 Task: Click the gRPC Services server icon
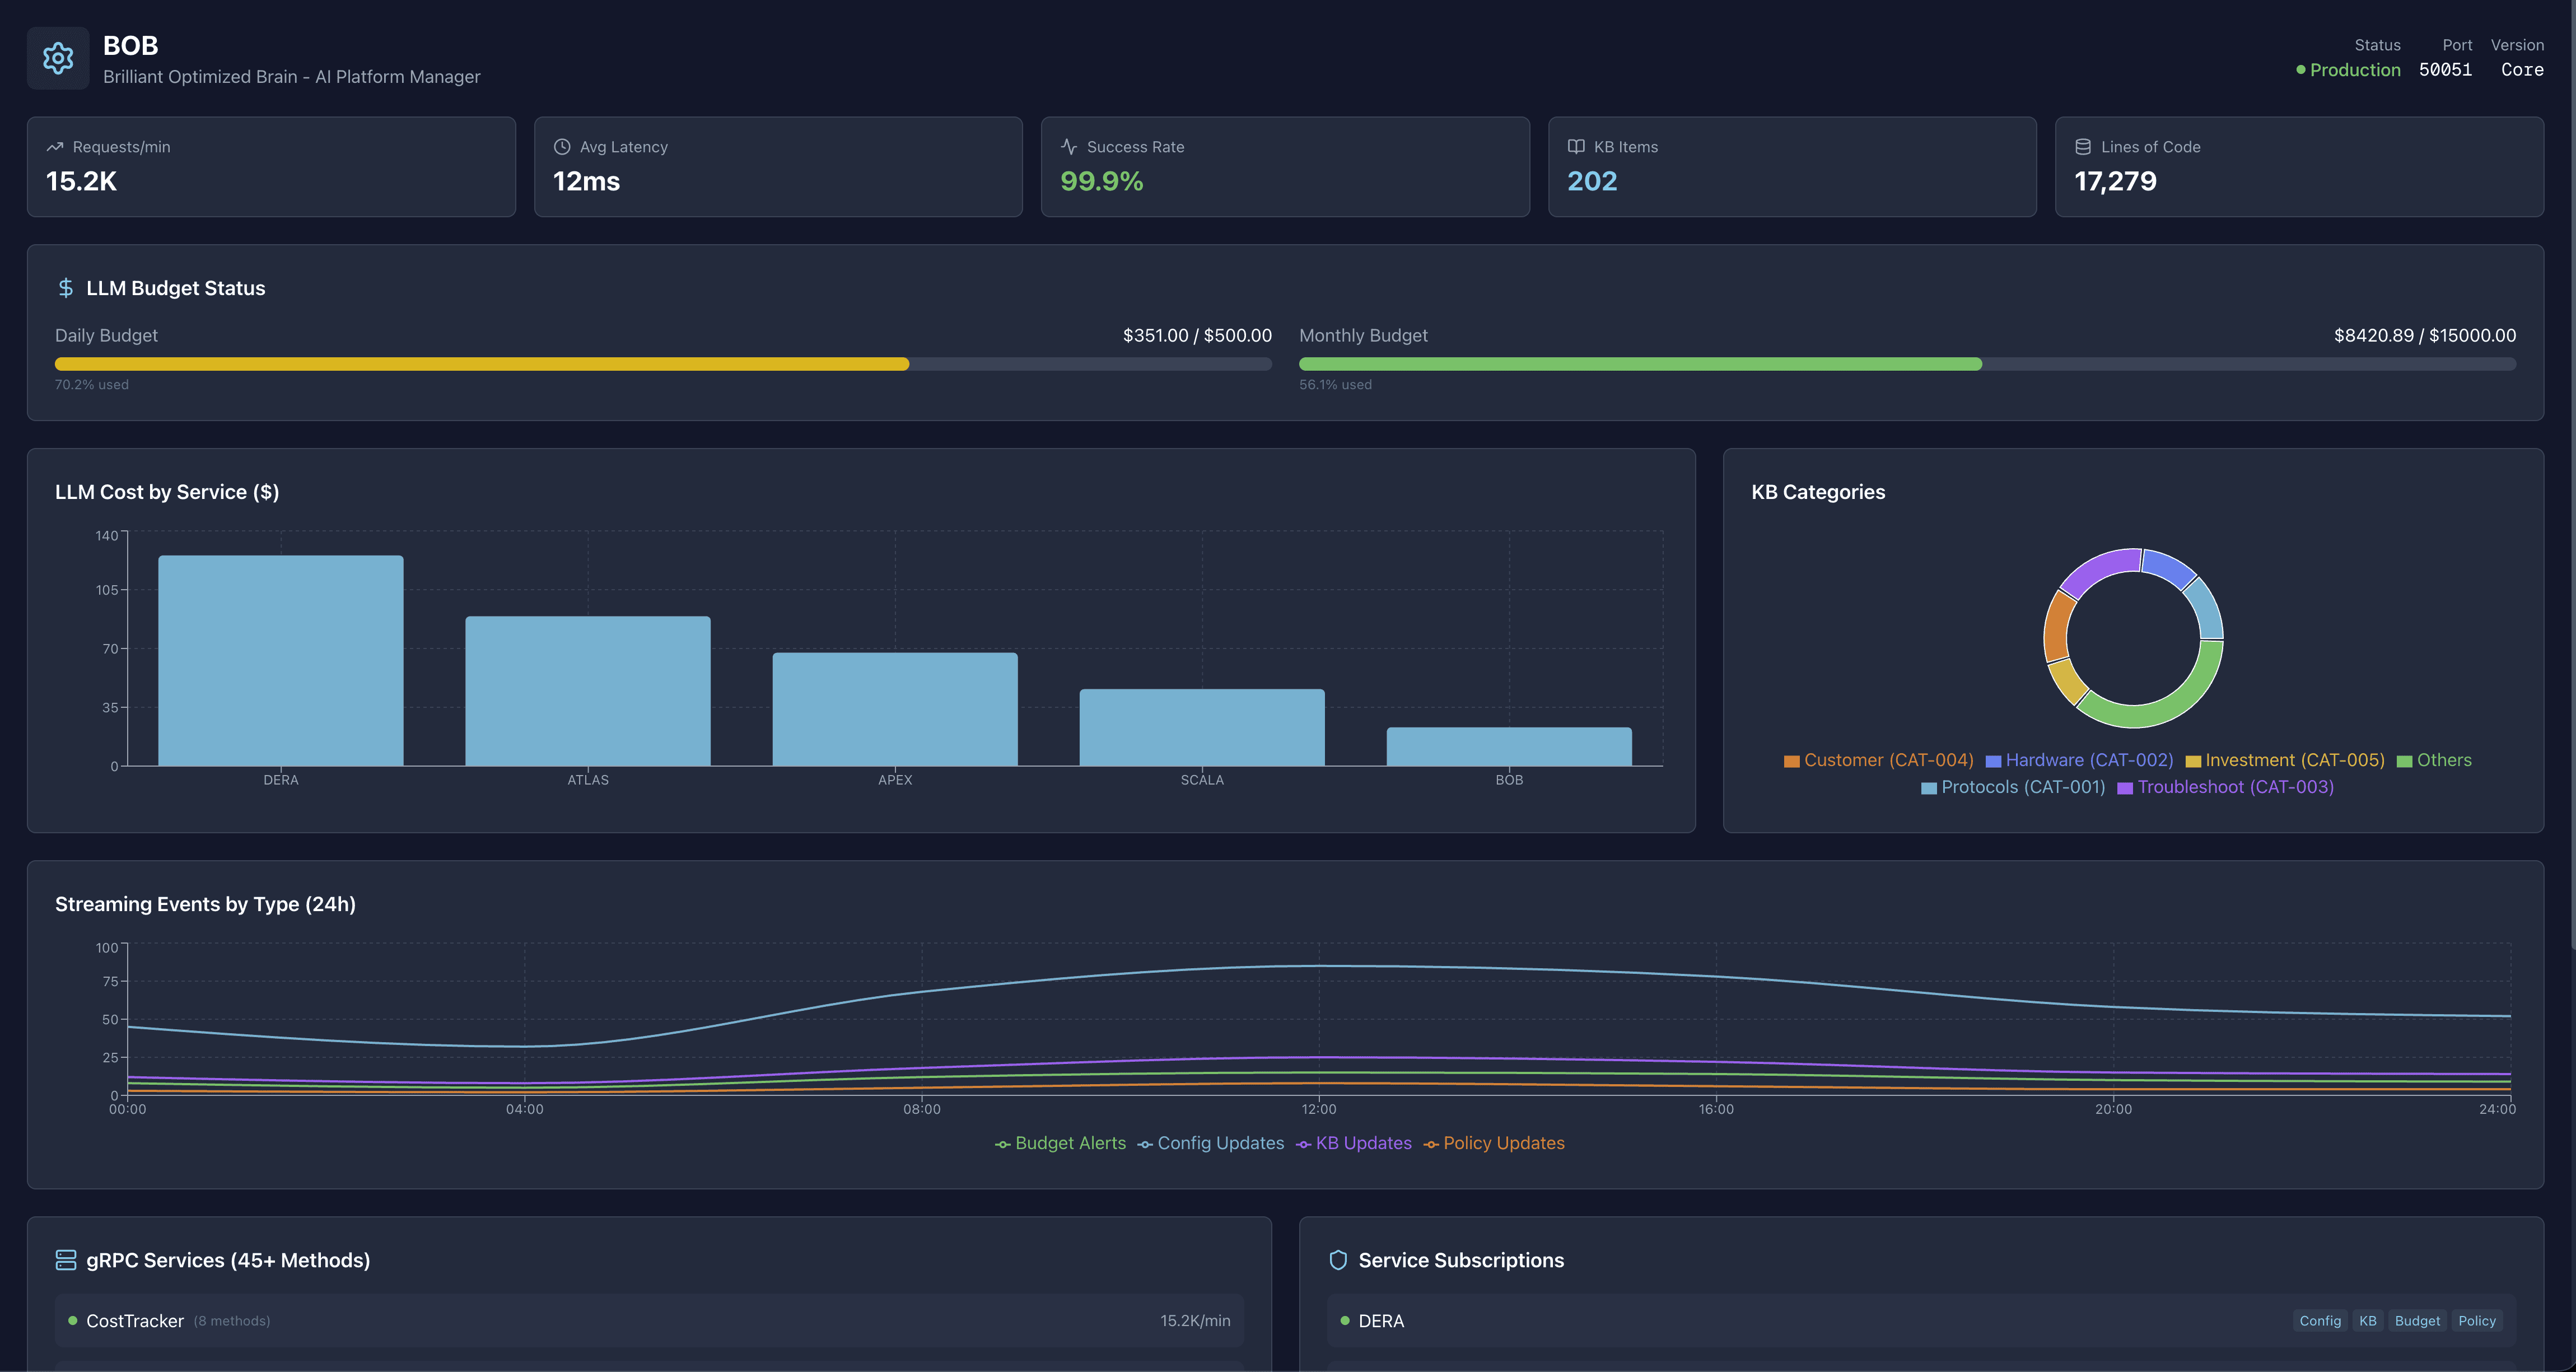pyautogui.click(x=66, y=1260)
